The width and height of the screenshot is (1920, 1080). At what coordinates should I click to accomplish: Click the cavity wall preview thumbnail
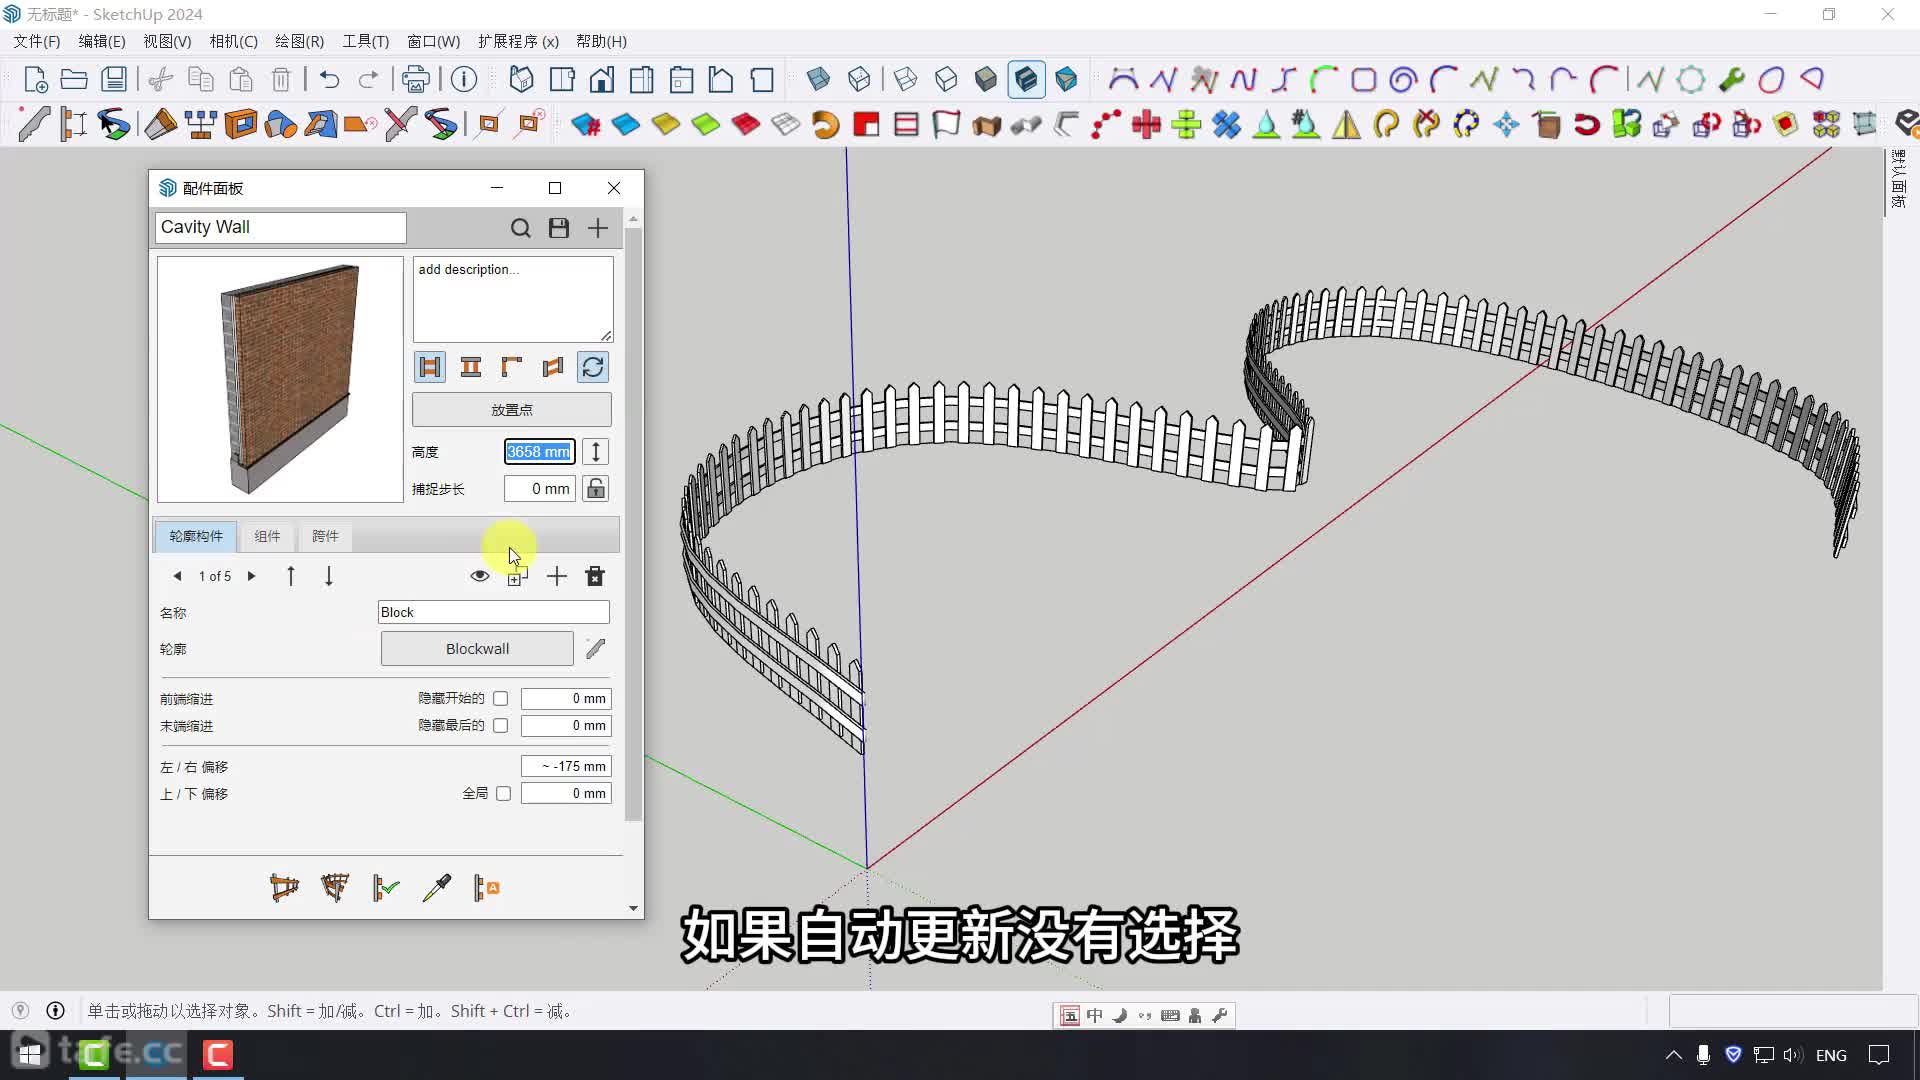pos(280,379)
